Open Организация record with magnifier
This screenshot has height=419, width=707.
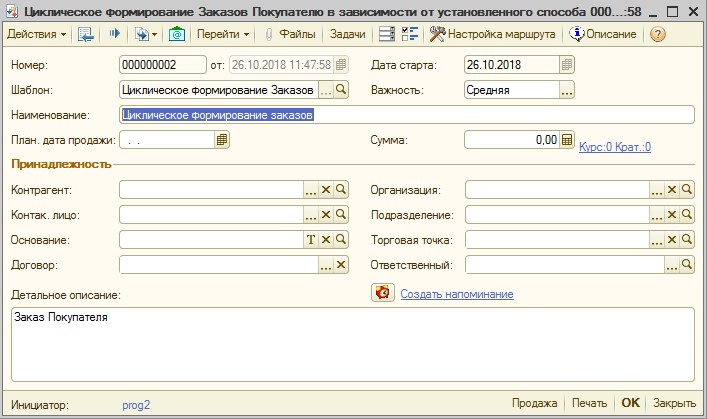[687, 190]
